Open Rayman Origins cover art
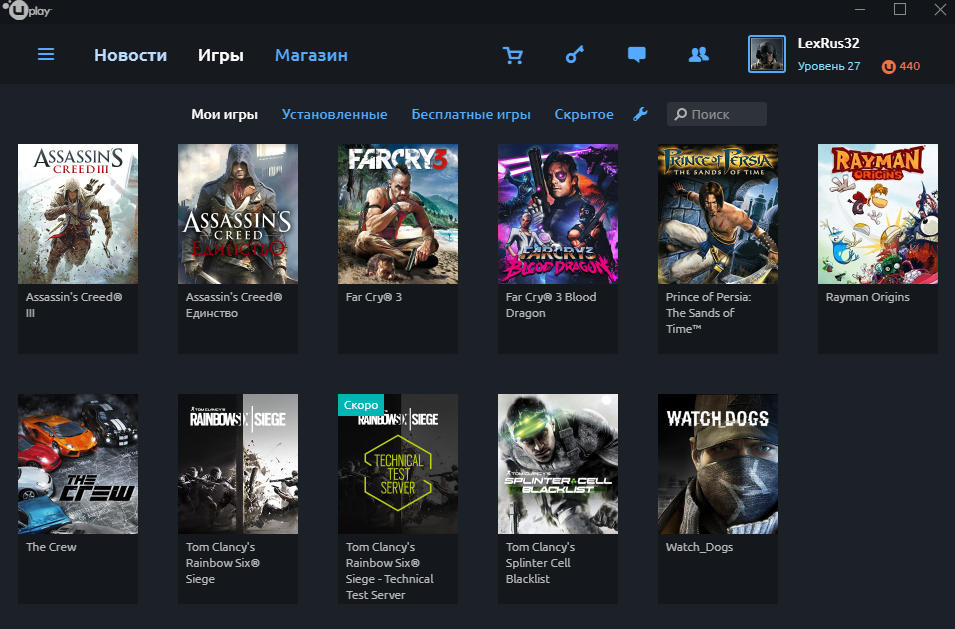 (878, 214)
